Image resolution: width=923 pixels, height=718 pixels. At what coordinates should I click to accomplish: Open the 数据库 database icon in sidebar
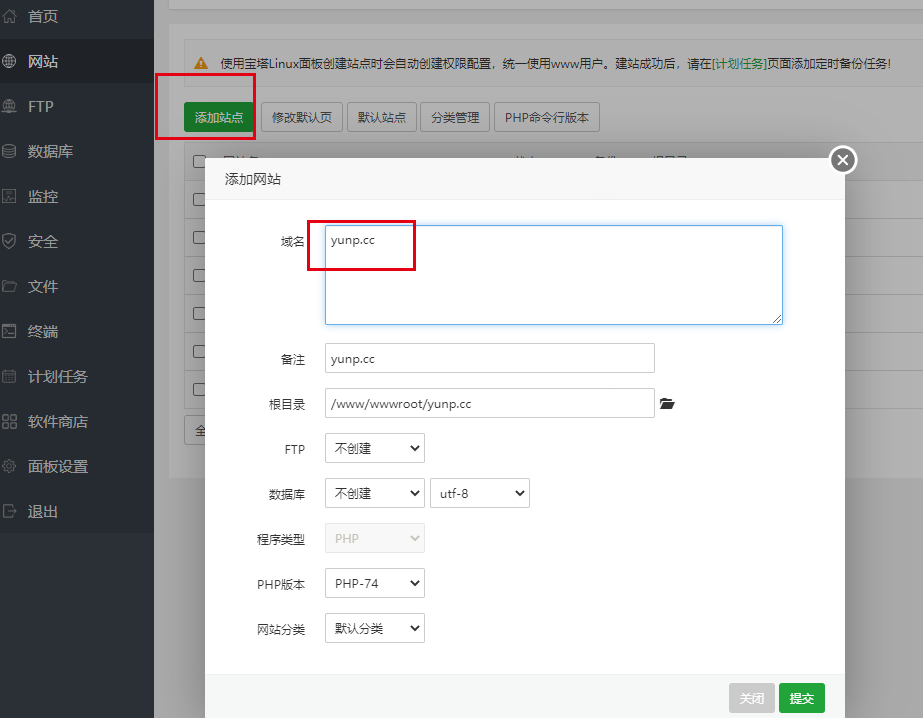(9, 151)
